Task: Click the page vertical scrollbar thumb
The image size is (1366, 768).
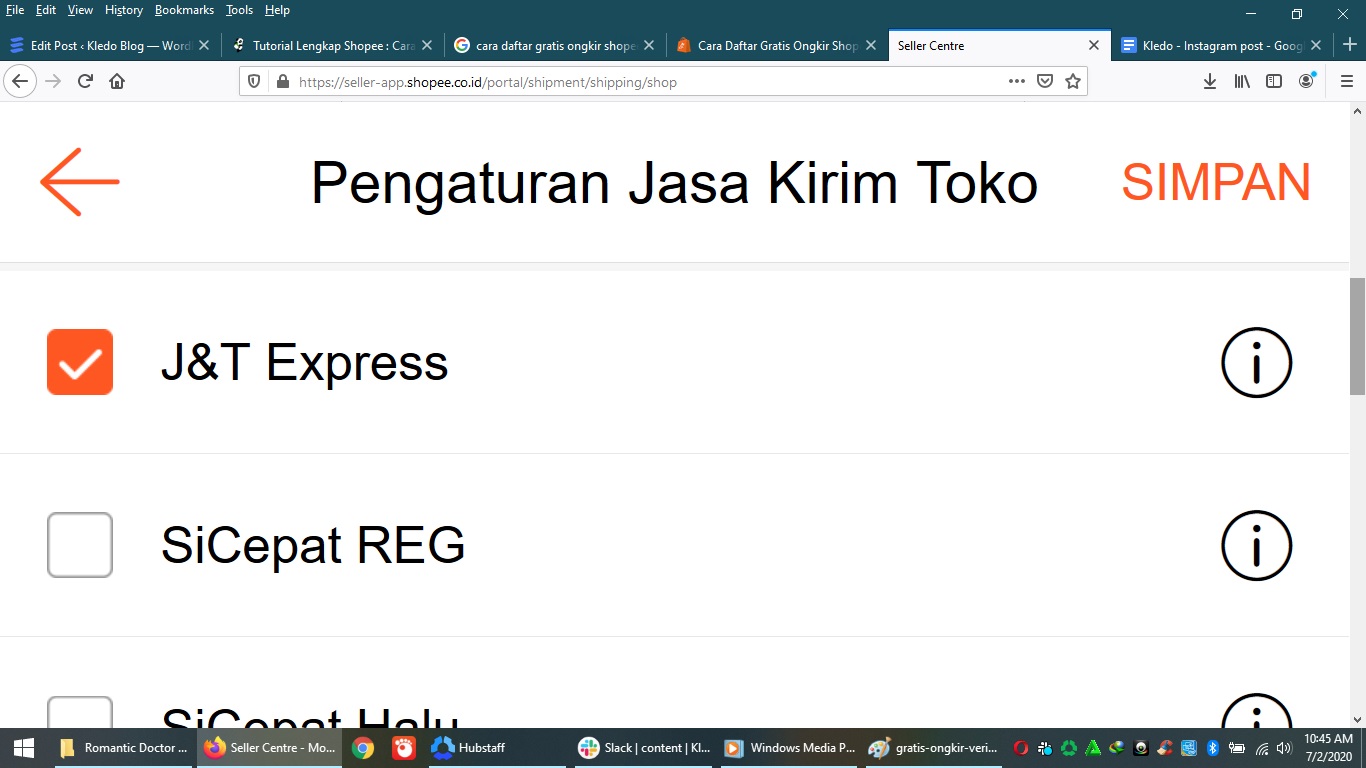Action: point(1357,335)
